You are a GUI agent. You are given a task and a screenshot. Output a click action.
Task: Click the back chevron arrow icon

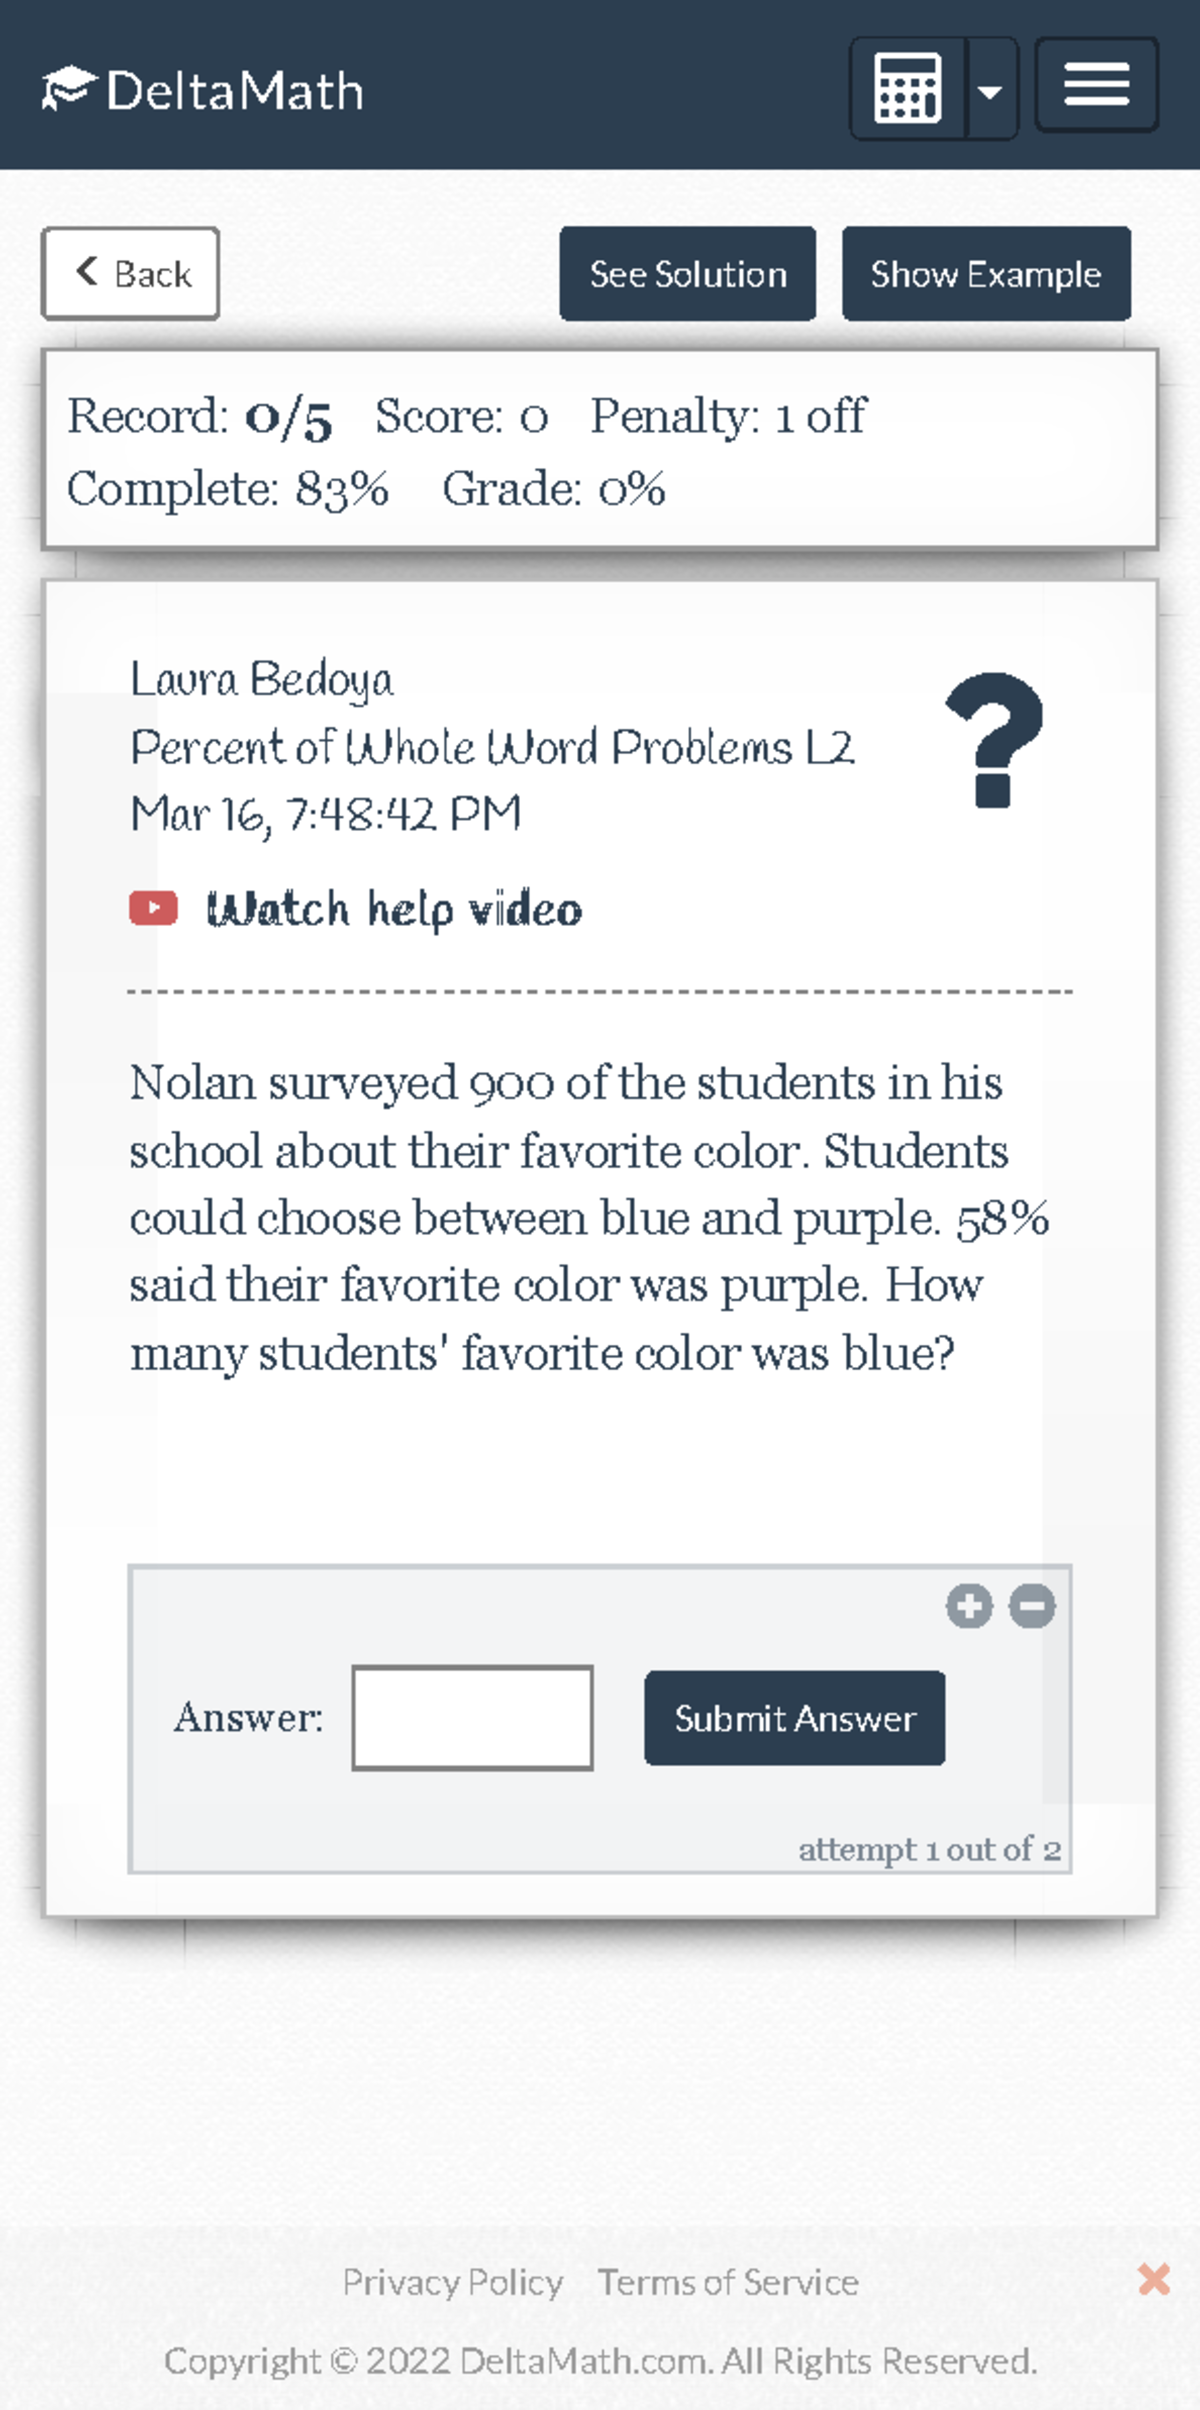[86, 271]
